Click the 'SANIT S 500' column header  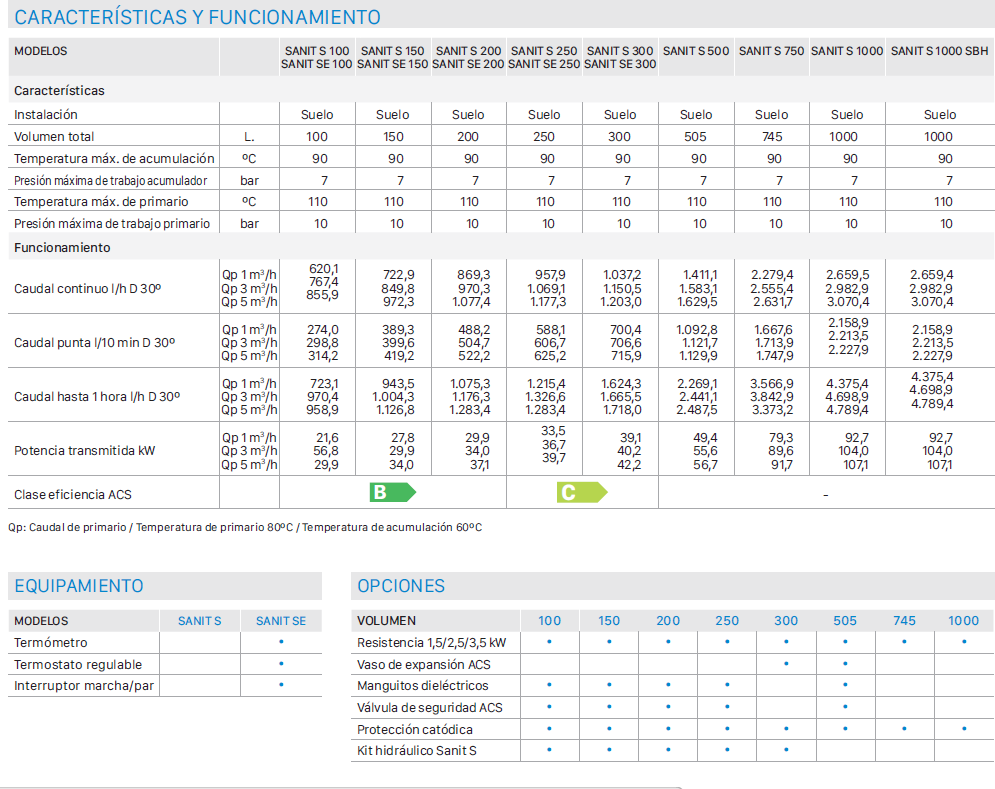696,51
